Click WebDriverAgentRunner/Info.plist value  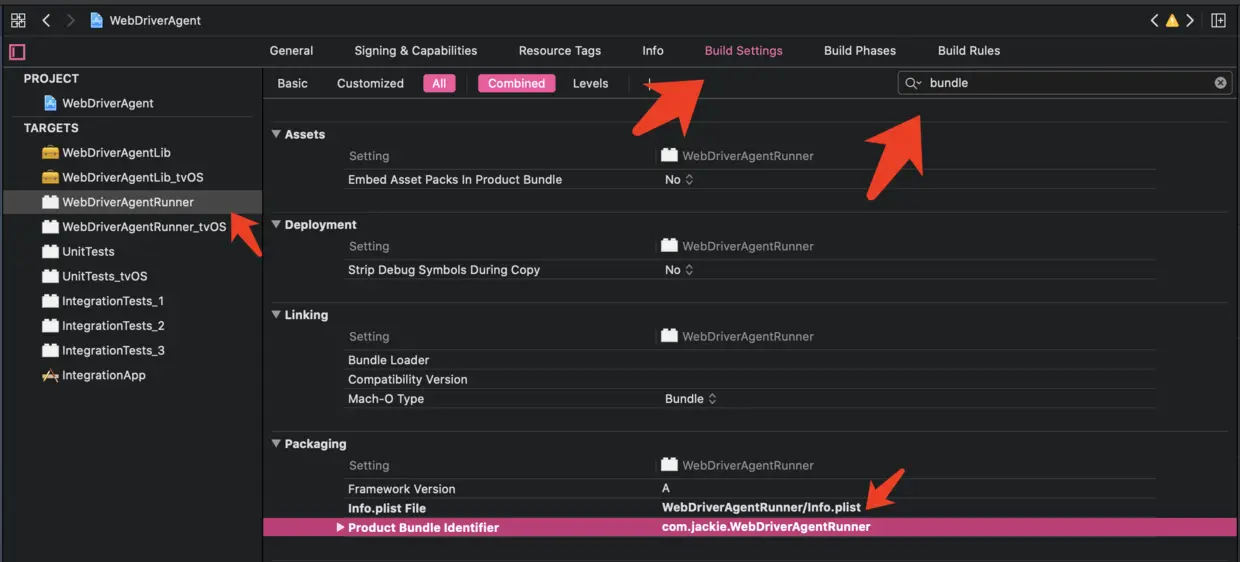pyautogui.click(x=761, y=508)
